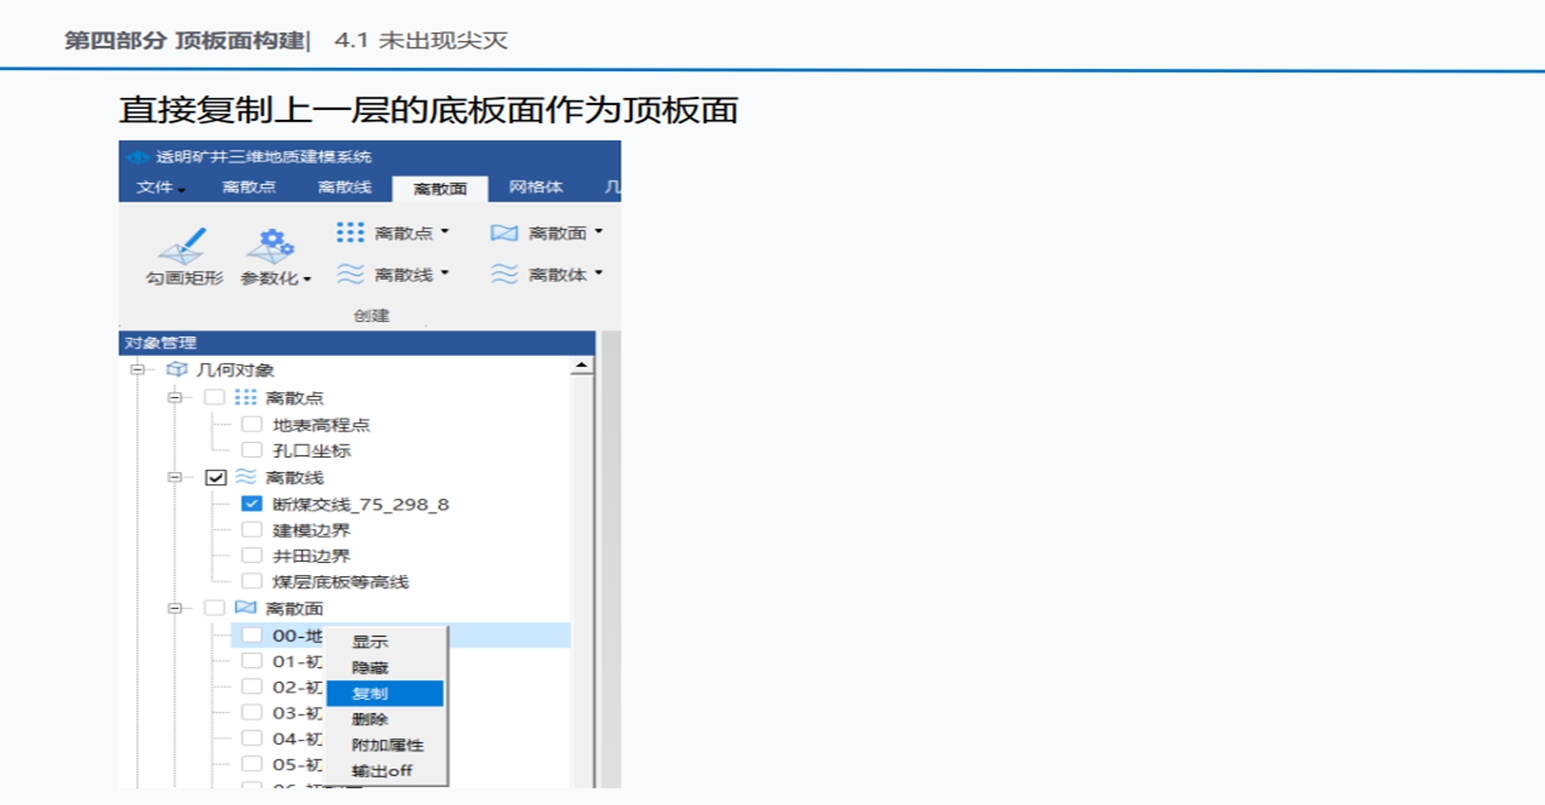Click the 离散点 dots icon in ribbon
This screenshot has width=1545, height=805.
point(350,233)
